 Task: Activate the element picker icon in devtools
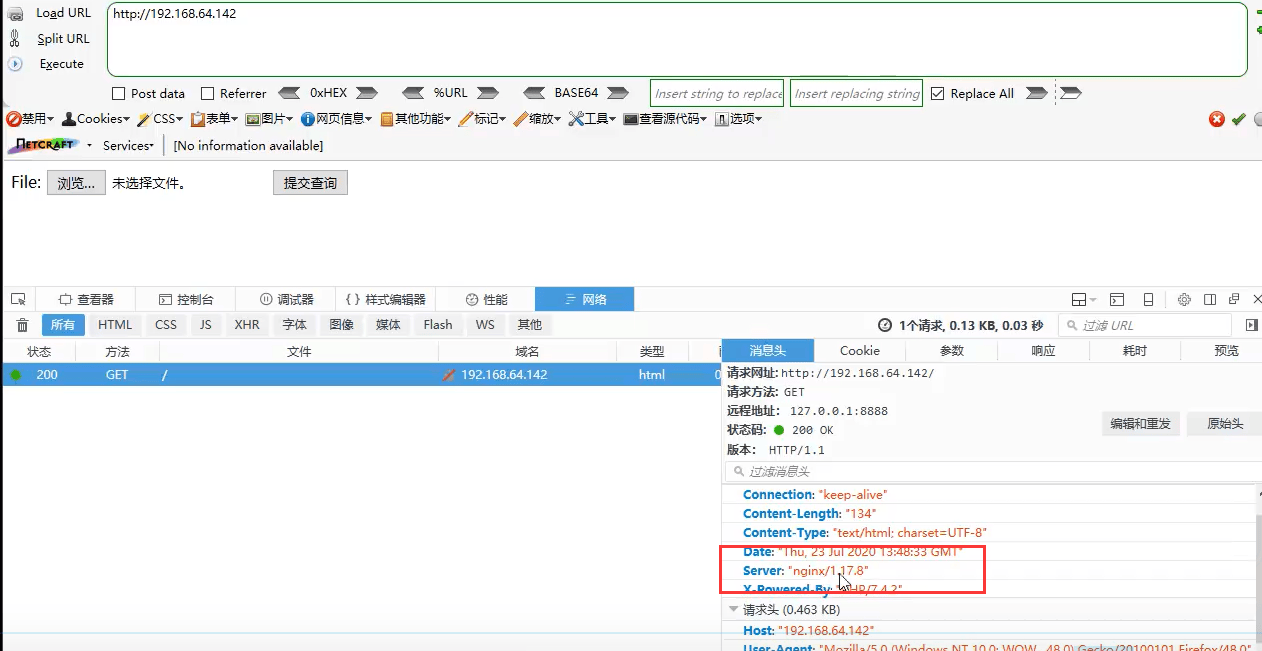click(x=18, y=299)
